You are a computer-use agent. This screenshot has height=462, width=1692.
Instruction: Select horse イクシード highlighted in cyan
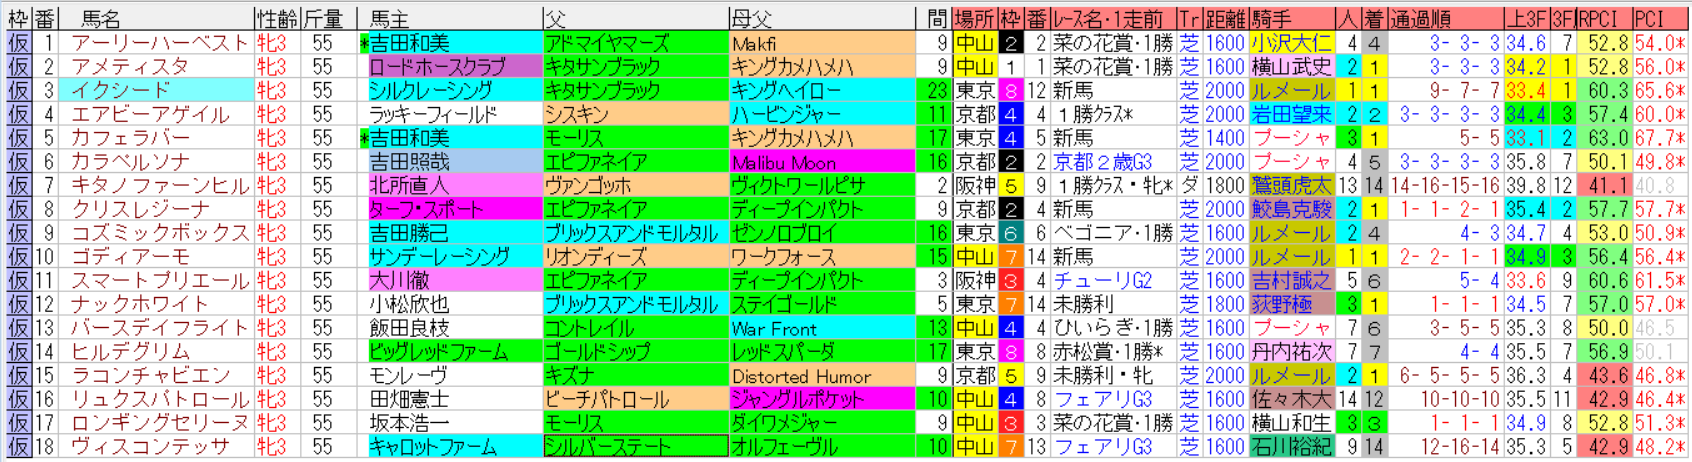click(120, 90)
